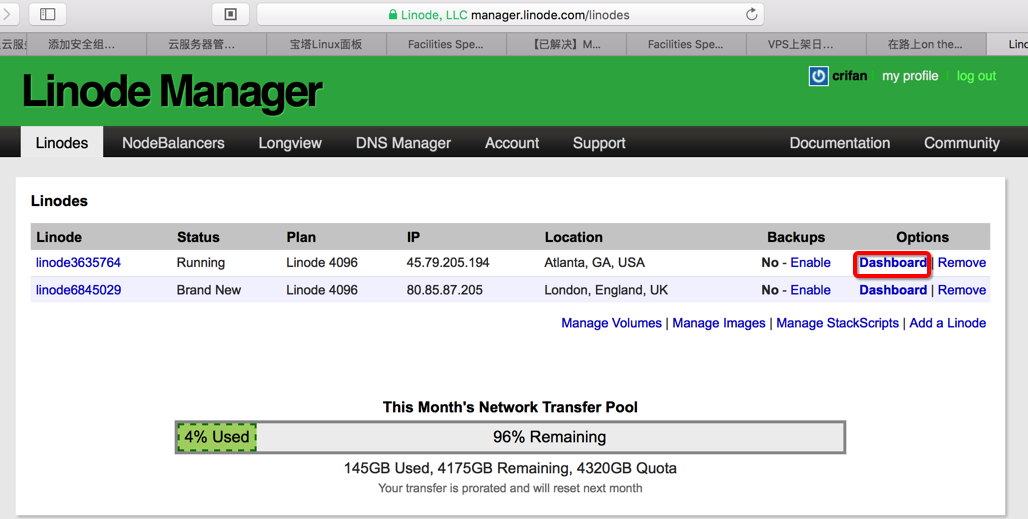
Task: Go forward with the browser arrow
Action: (7, 14)
